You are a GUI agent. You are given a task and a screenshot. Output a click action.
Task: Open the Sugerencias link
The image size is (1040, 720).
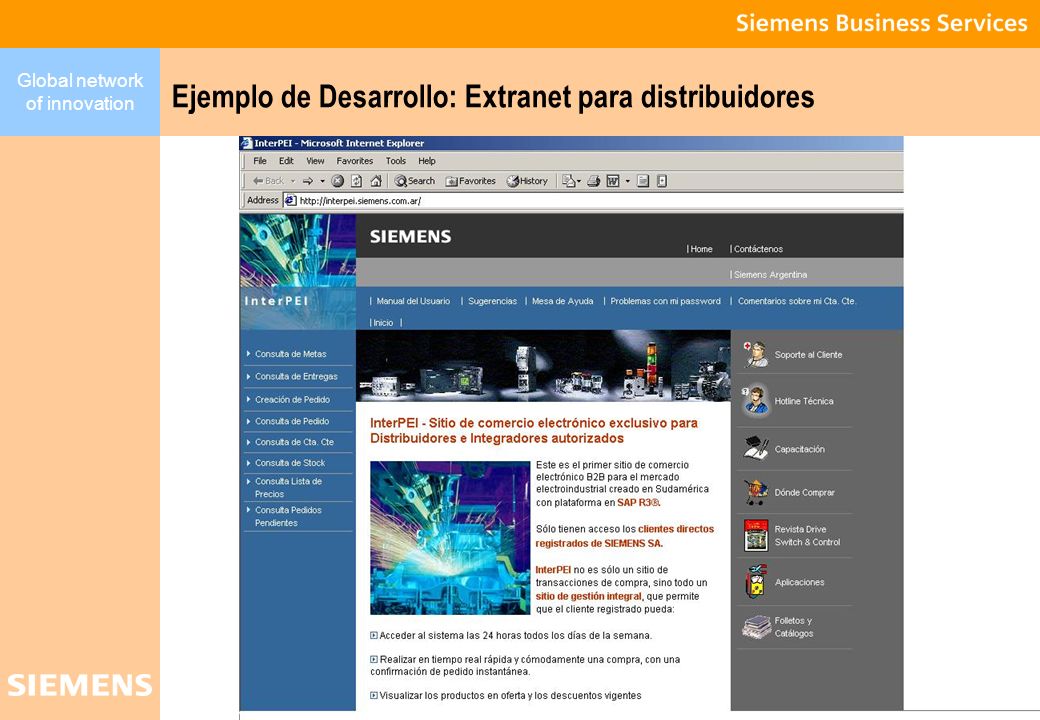pyautogui.click(x=492, y=301)
